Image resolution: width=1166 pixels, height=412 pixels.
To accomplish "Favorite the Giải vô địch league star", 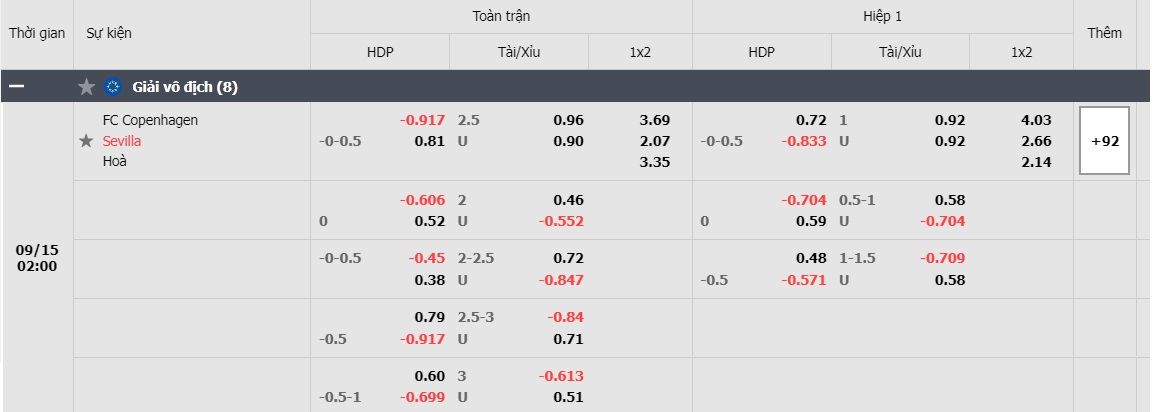I will (x=87, y=87).
